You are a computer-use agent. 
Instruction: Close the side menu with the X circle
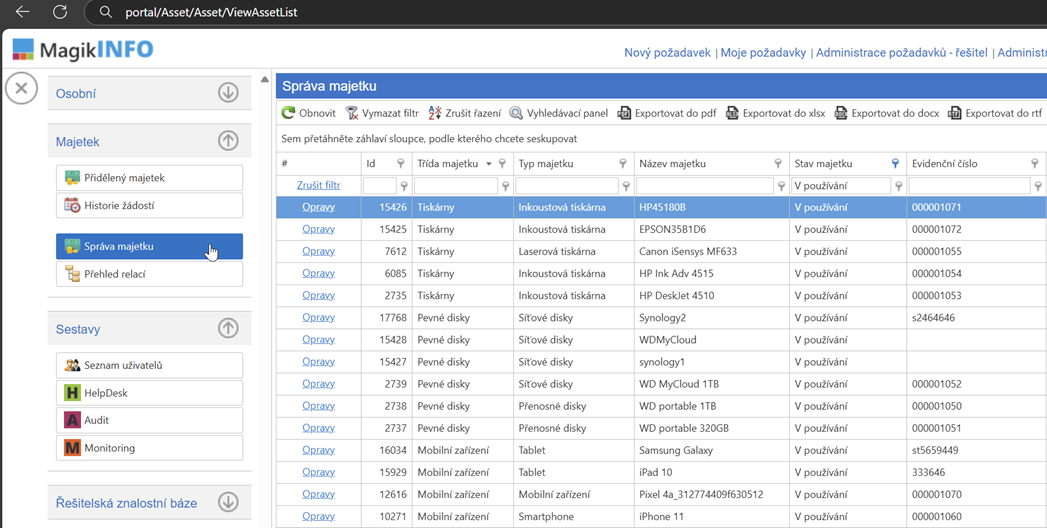point(21,88)
